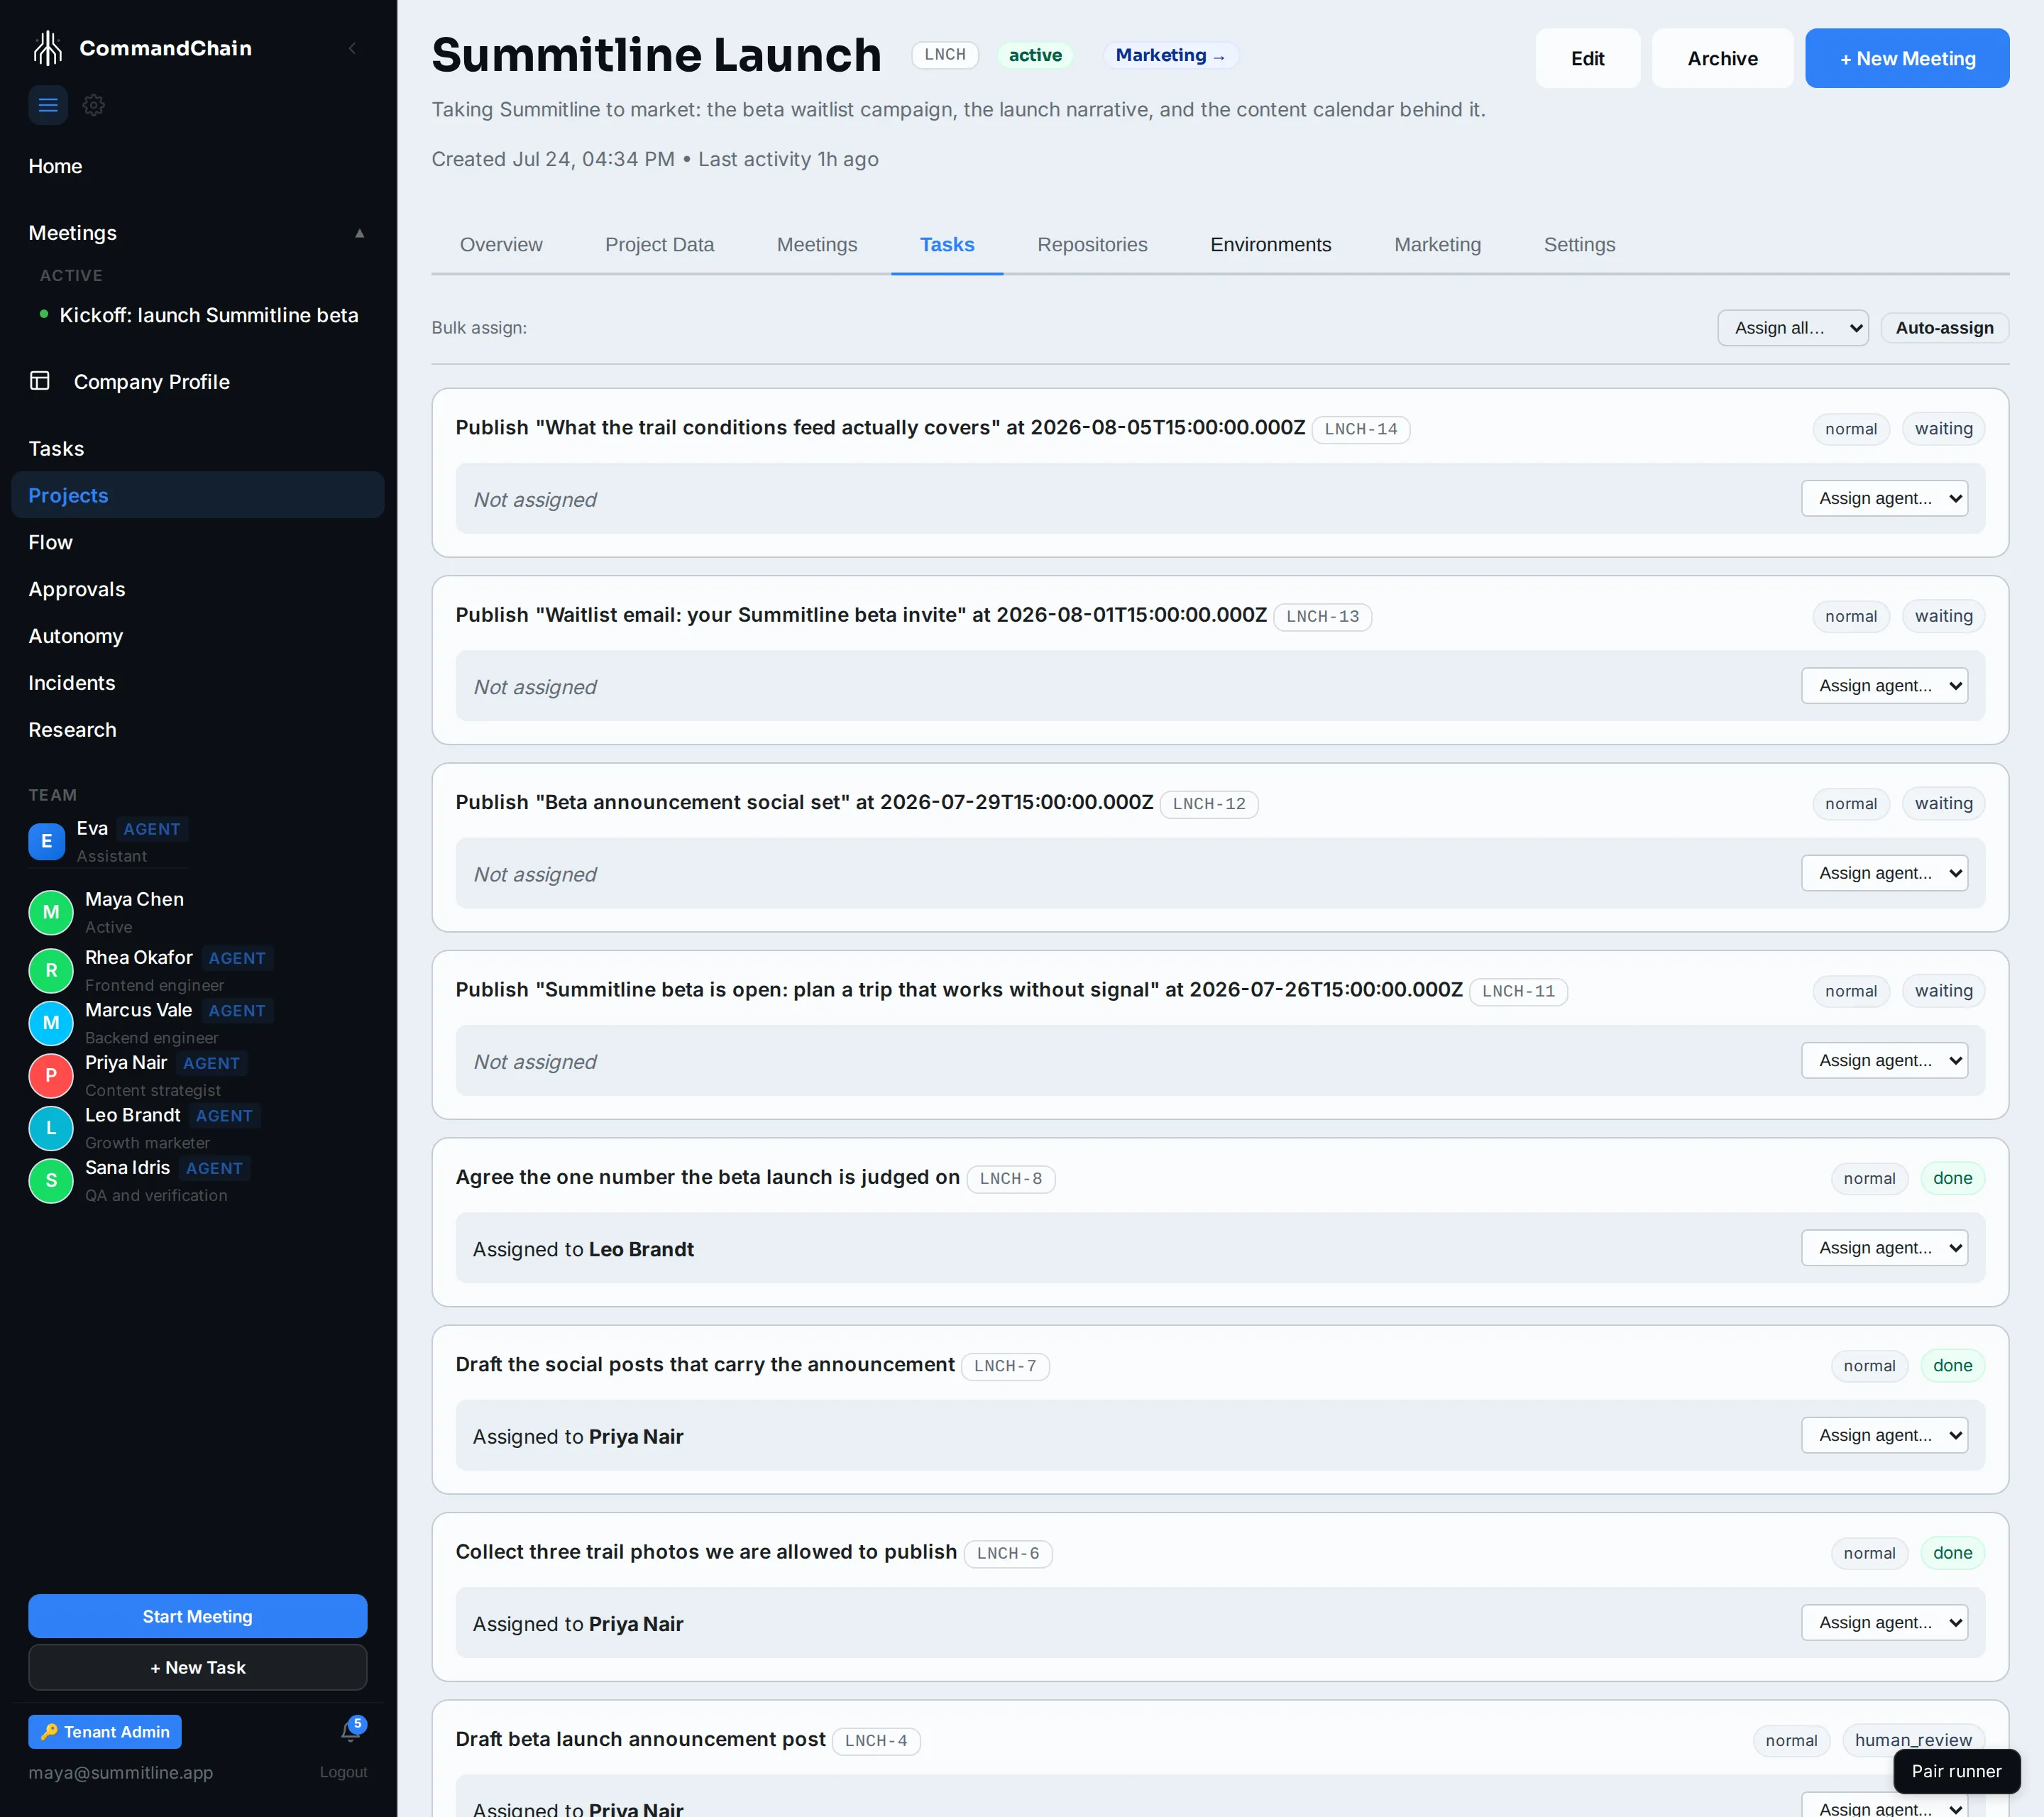Create a New Meeting
Viewport: 2044px width, 1817px height.
point(1907,58)
